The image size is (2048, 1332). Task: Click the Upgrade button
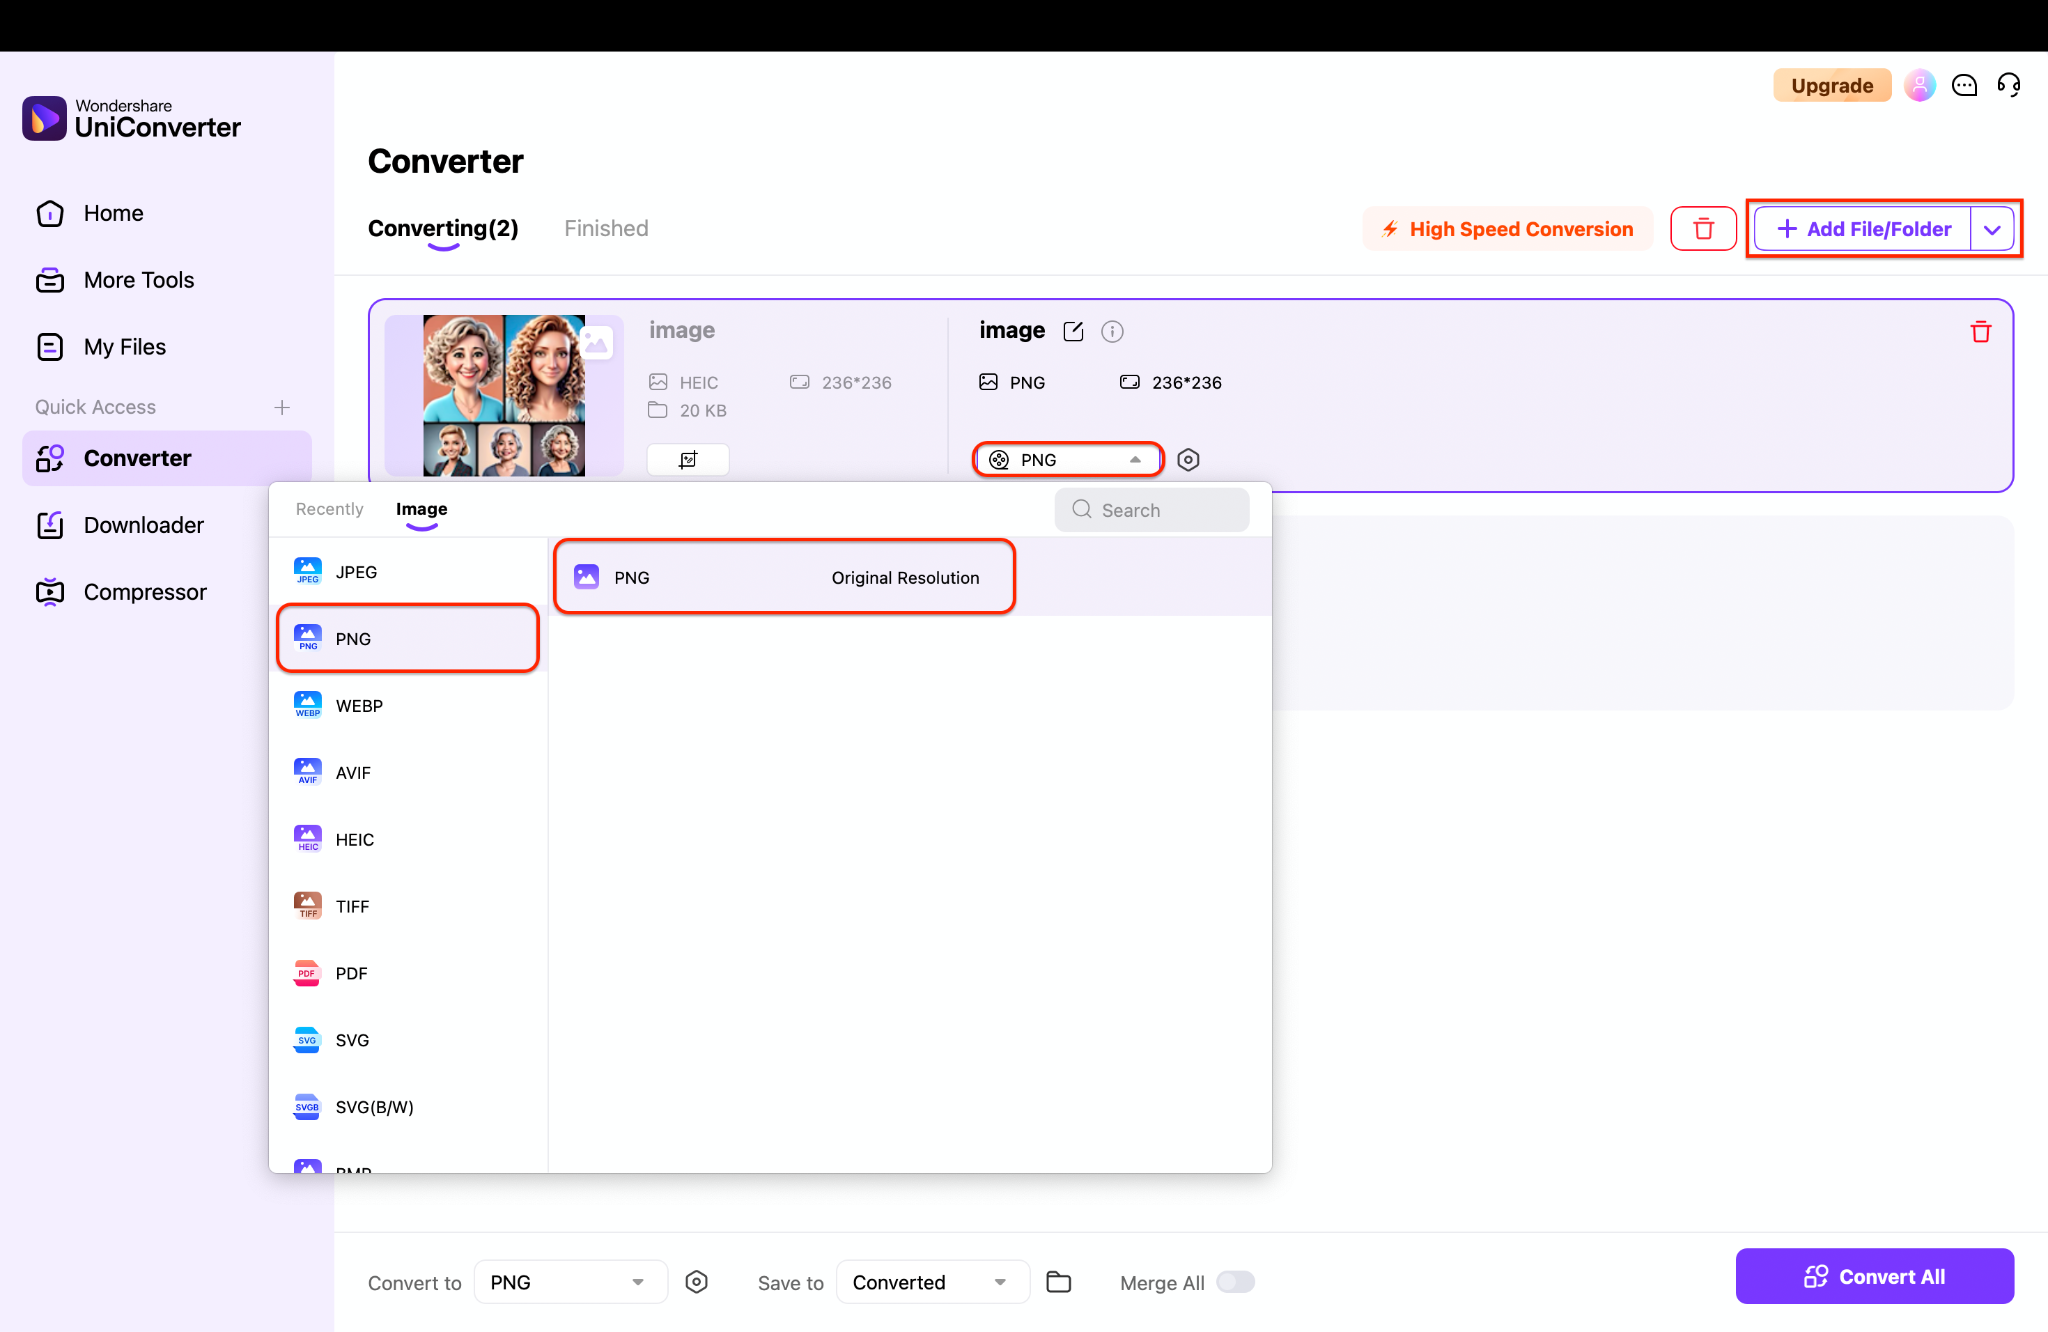[1831, 85]
